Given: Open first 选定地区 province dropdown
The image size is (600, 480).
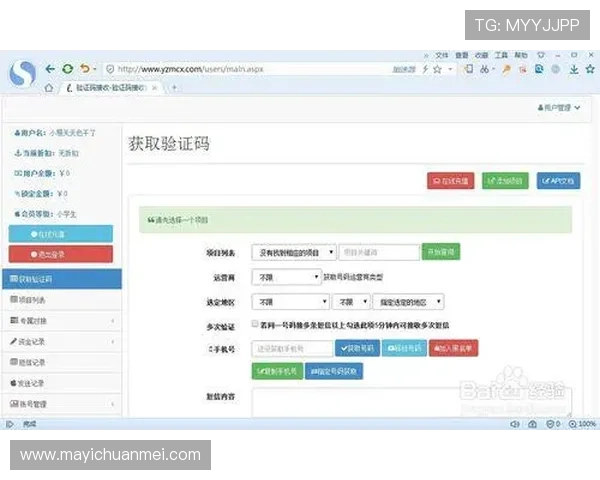Looking at the screenshot, I should click(290, 302).
